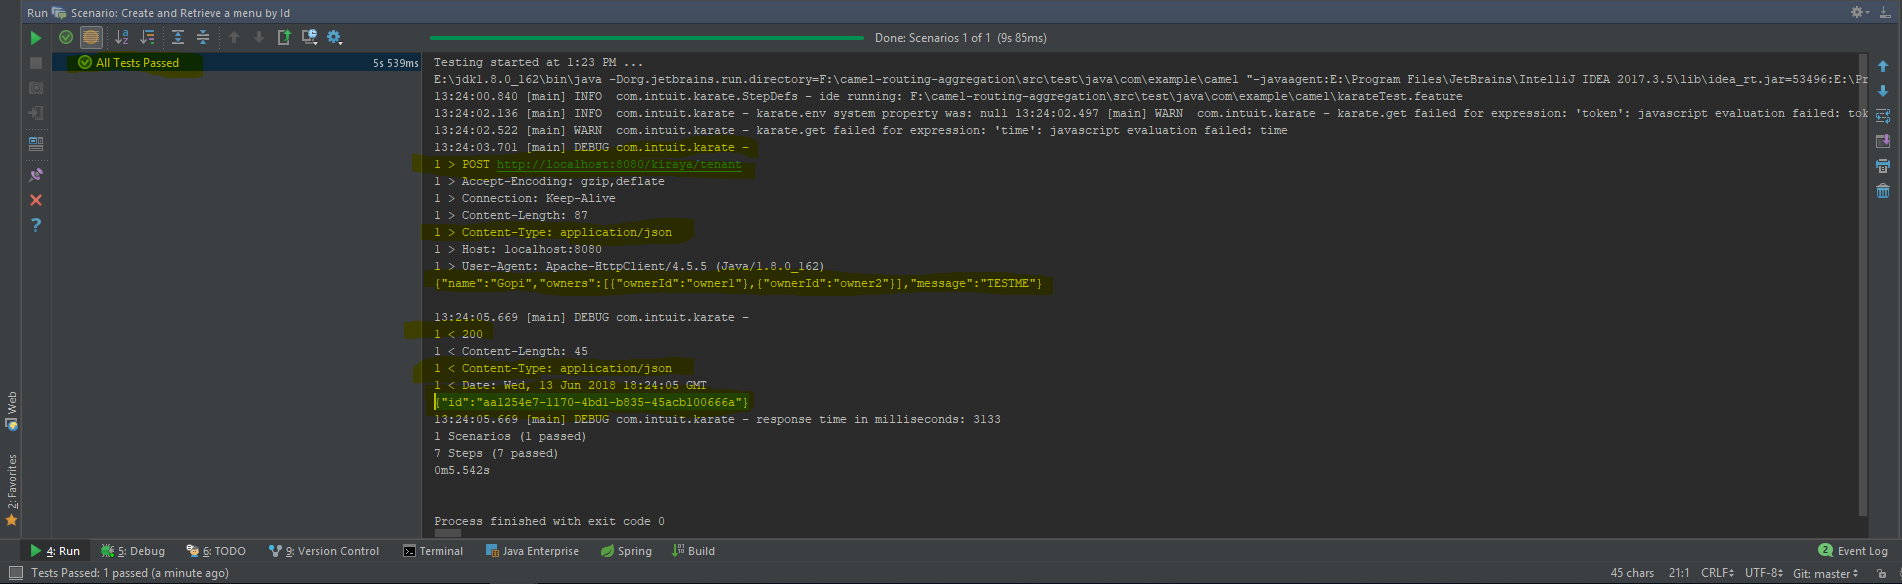1902x584 pixels.
Task: Open the Build tool window
Action: tap(694, 551)
